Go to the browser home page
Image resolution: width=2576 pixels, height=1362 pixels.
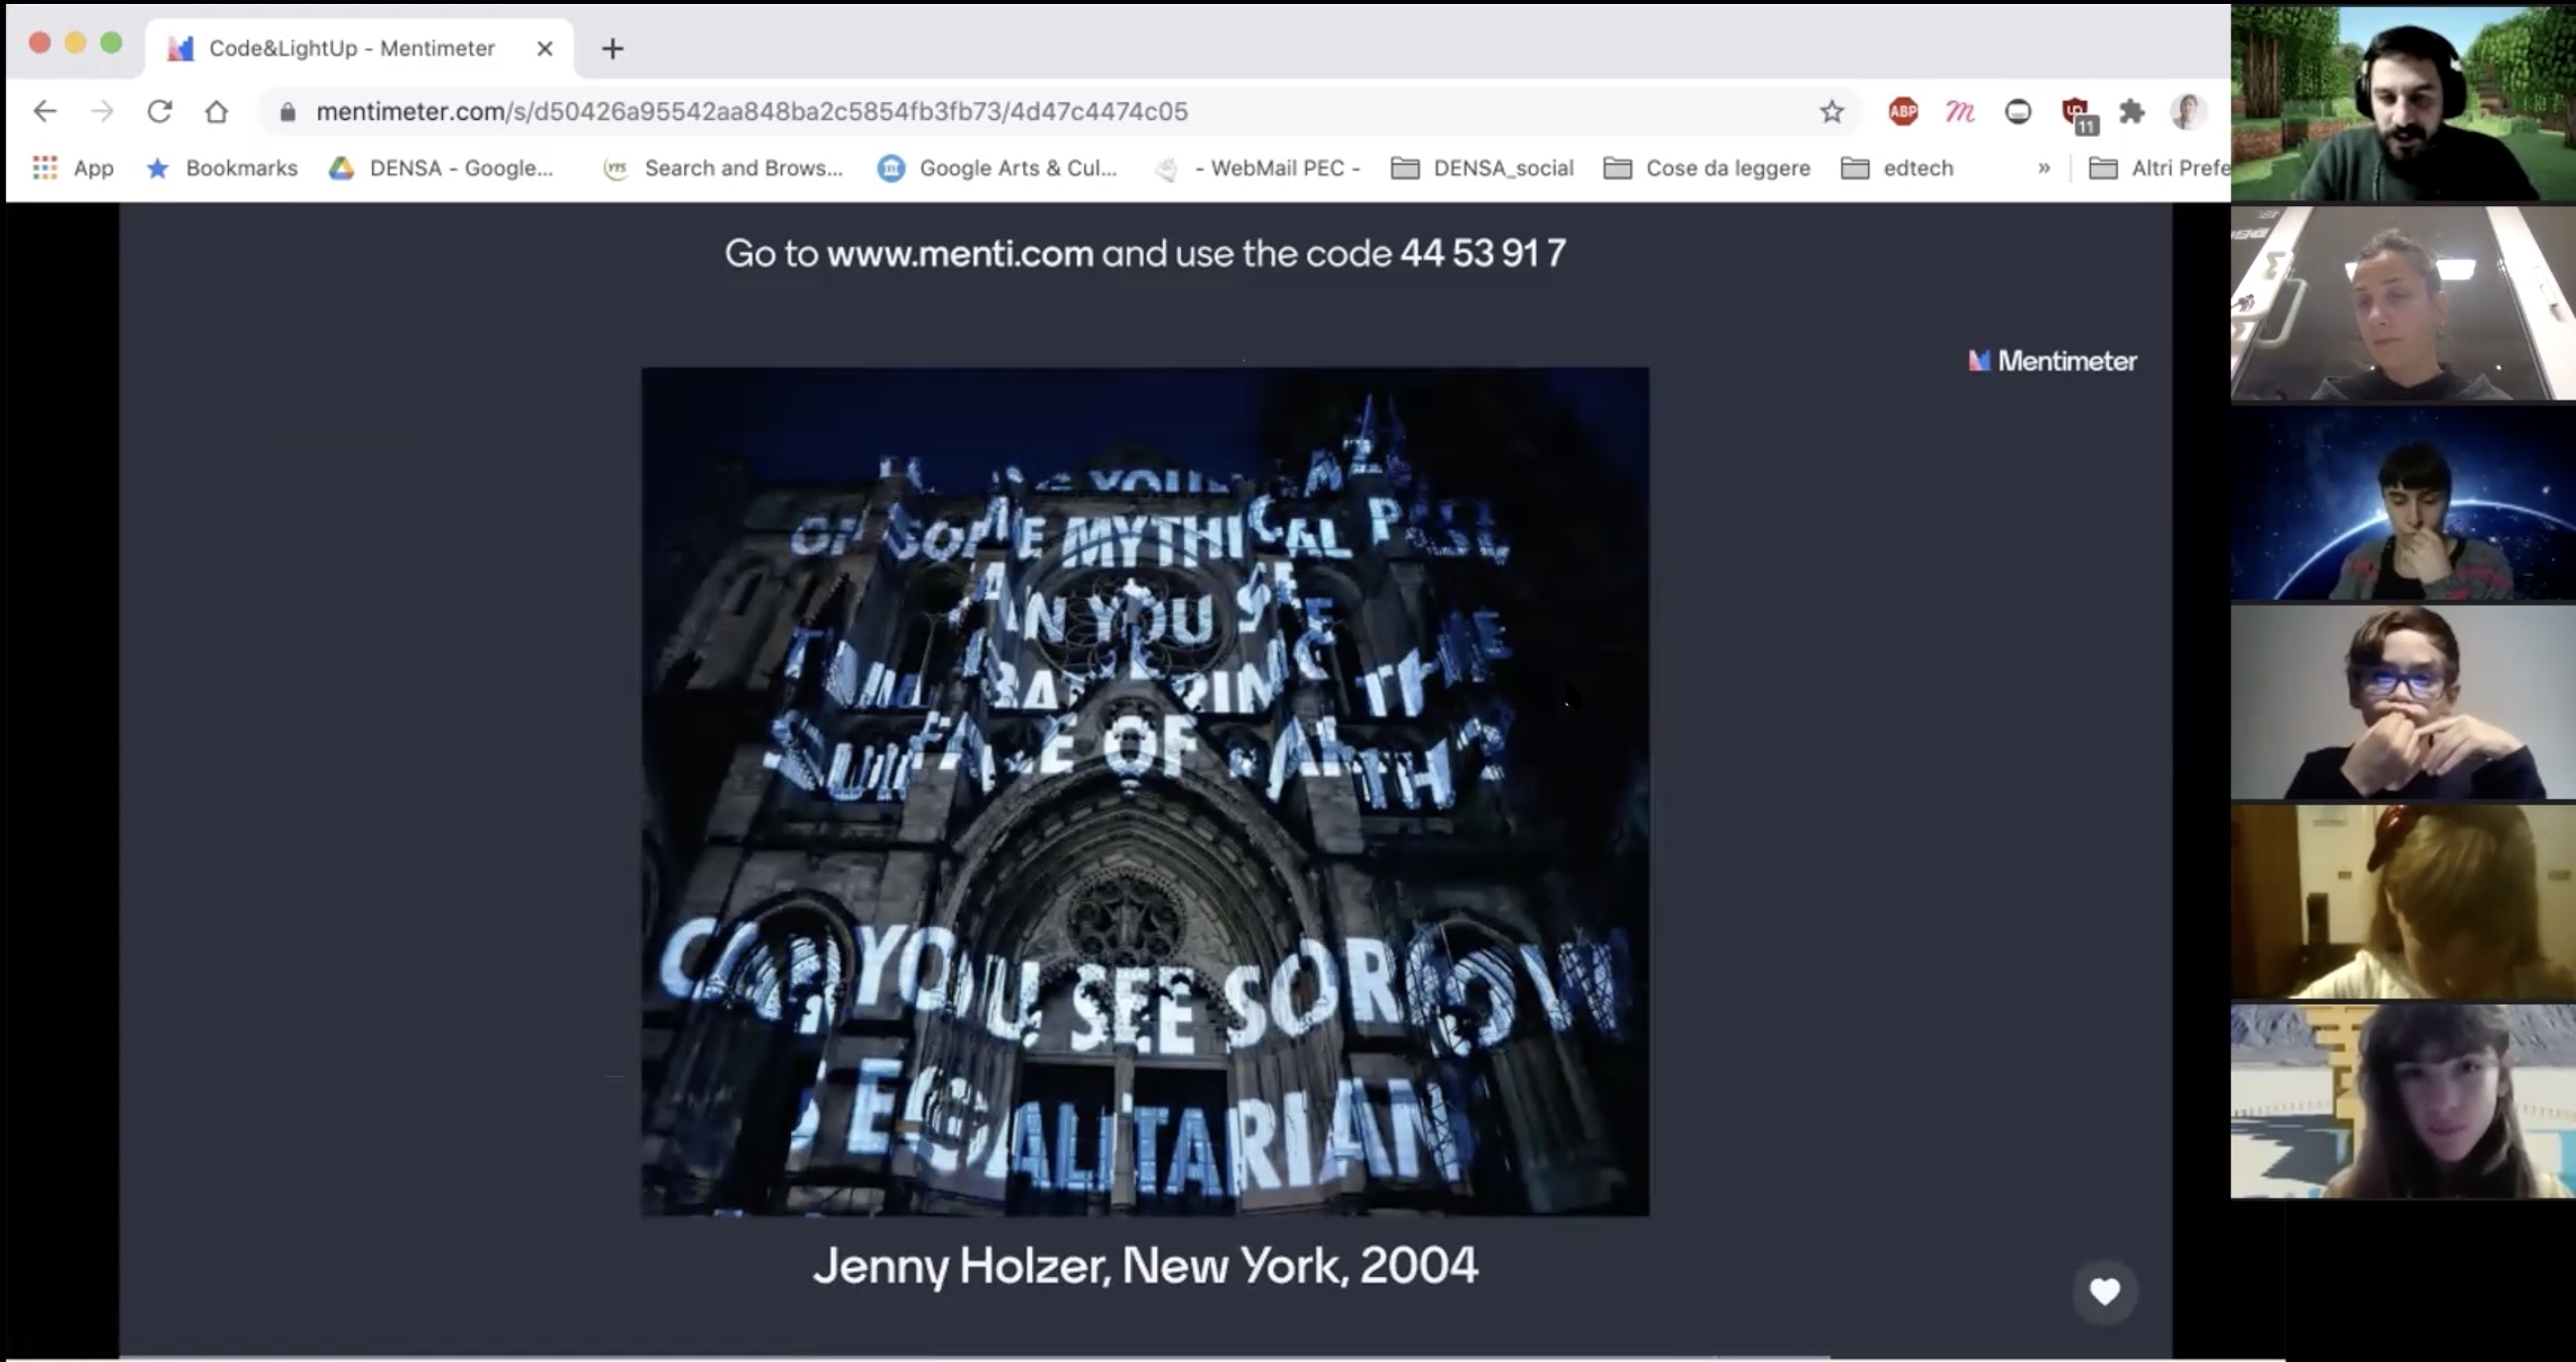click(x=216, y=111)
